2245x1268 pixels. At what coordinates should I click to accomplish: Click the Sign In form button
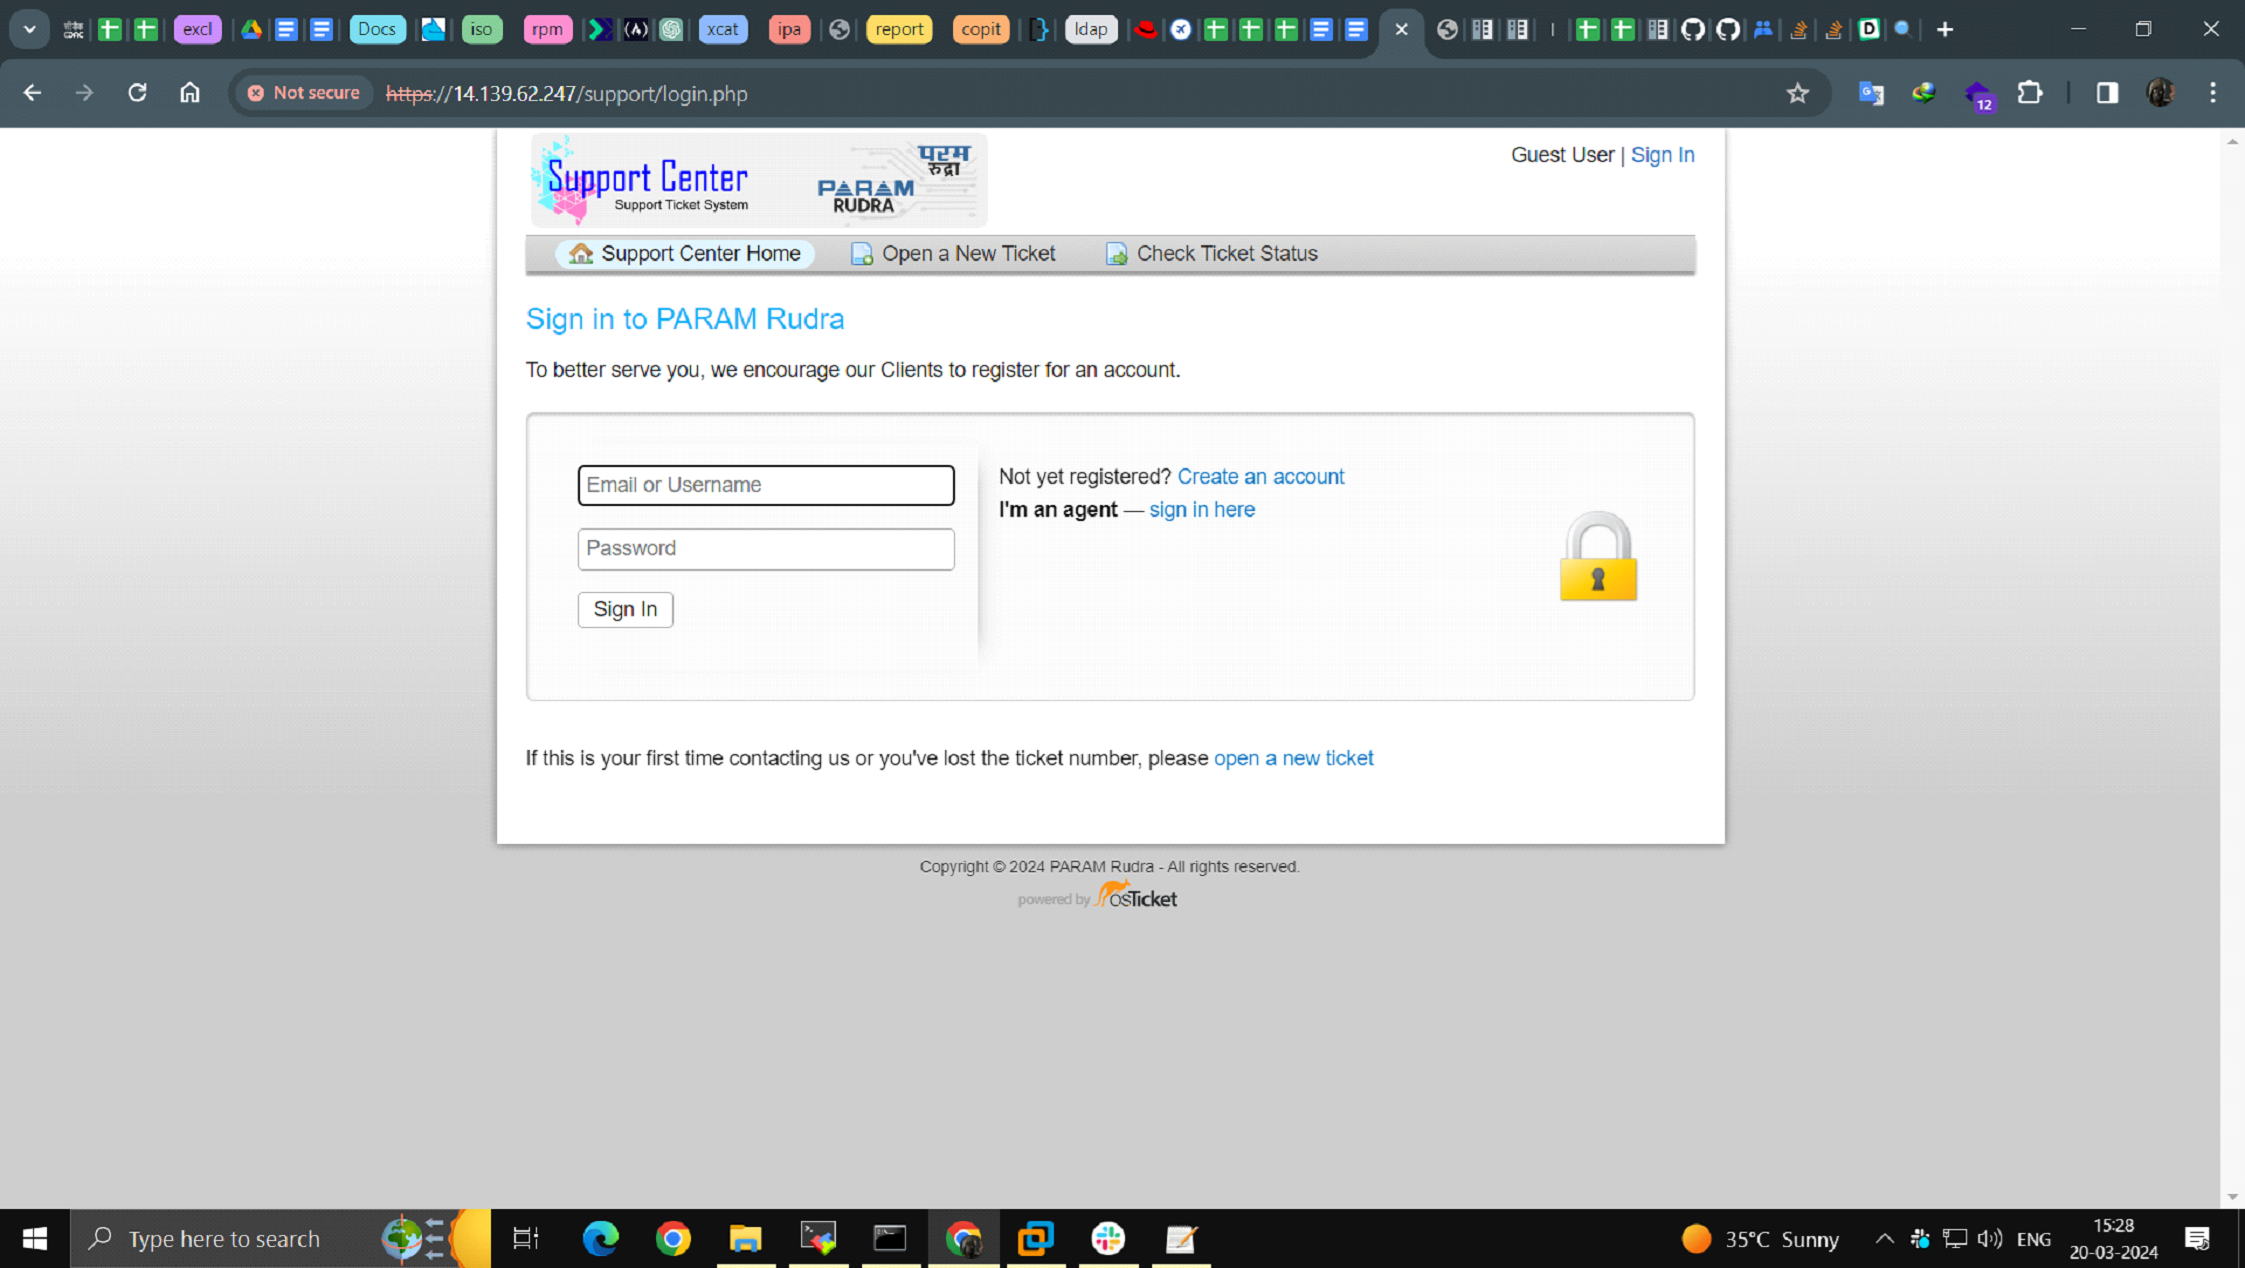[625, 609]
